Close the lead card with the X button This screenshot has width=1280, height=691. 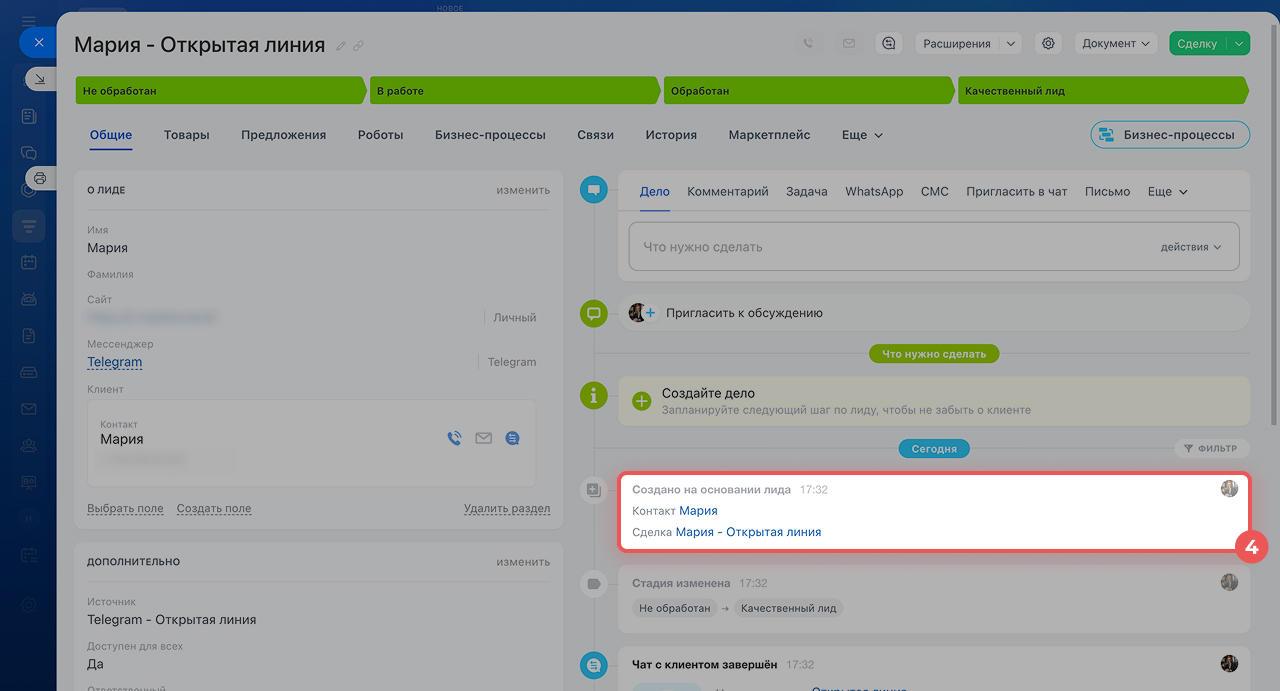(x=38, y=42)
